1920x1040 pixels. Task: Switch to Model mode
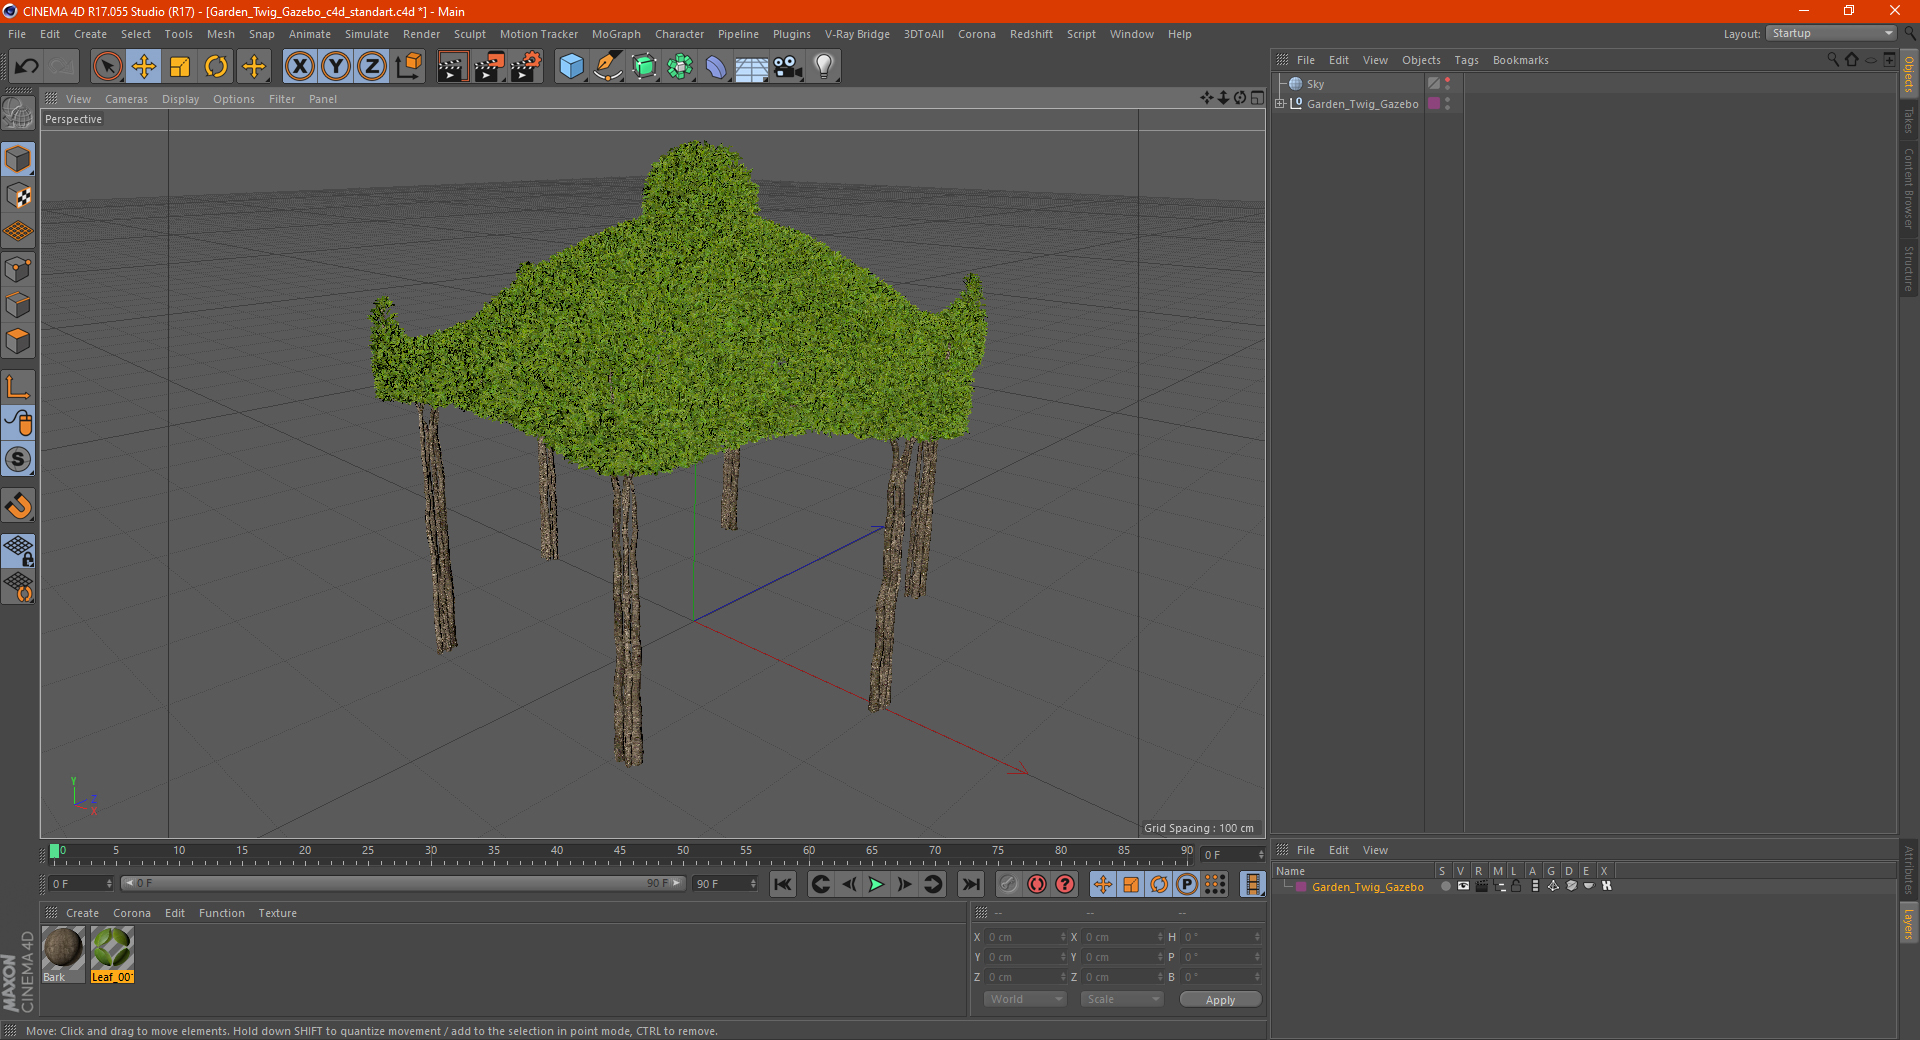(18, 159)
